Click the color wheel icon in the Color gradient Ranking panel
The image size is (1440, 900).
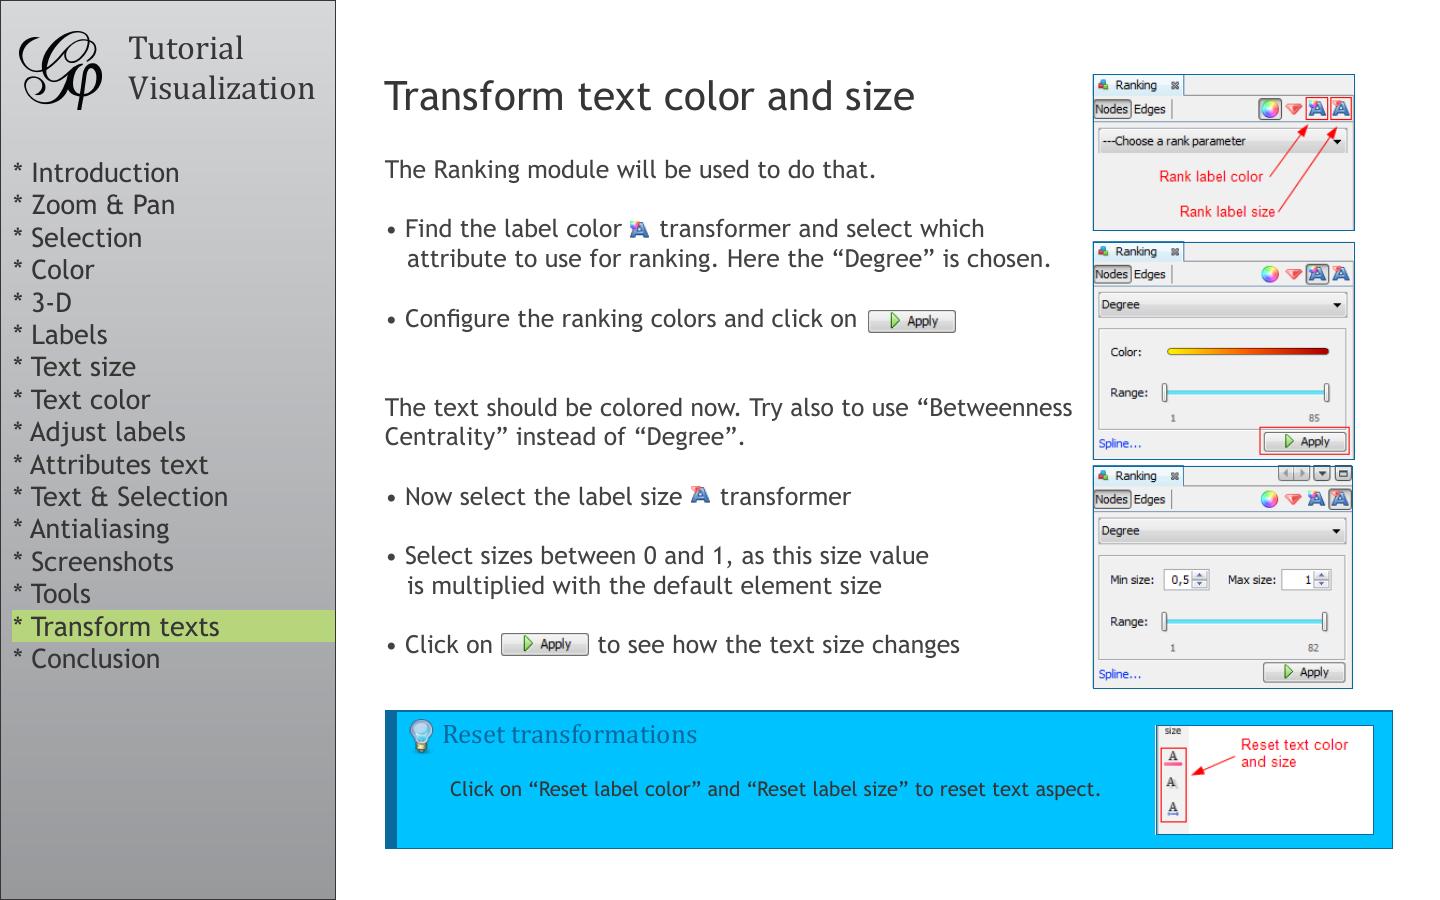click(x=1270, y=274)
